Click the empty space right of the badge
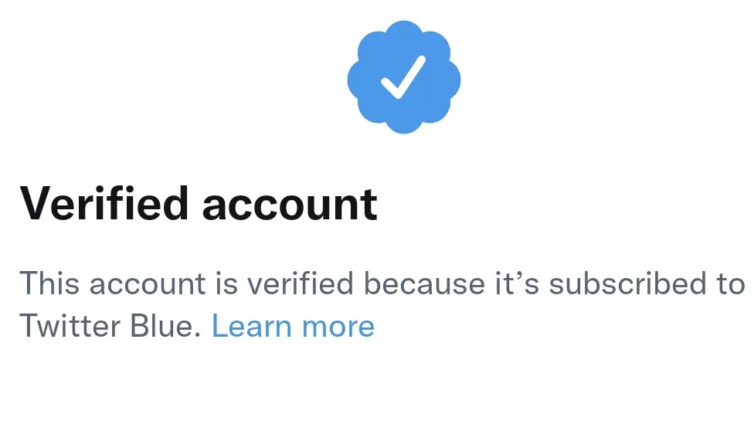This screenshot has width=754, height=424. click(x=620, y=78)
